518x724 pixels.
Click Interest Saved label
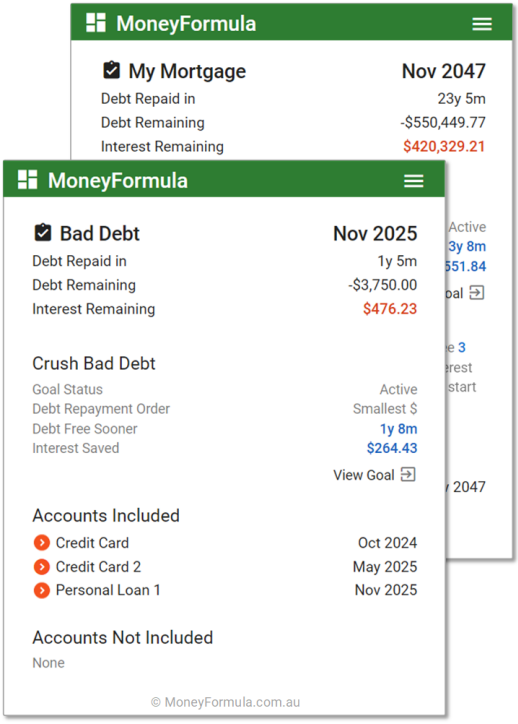pyautogui.click(x=76, y=448)
